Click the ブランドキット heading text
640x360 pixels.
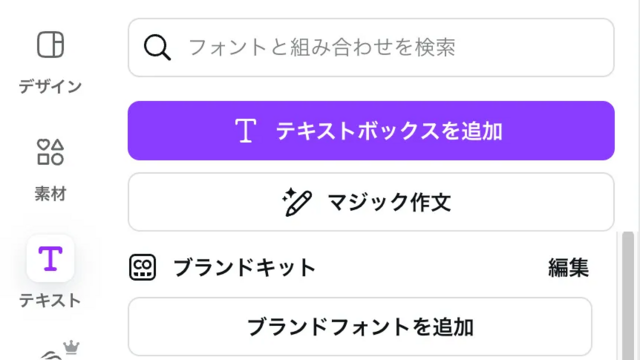pyautogui.click(x=244, y=268)
